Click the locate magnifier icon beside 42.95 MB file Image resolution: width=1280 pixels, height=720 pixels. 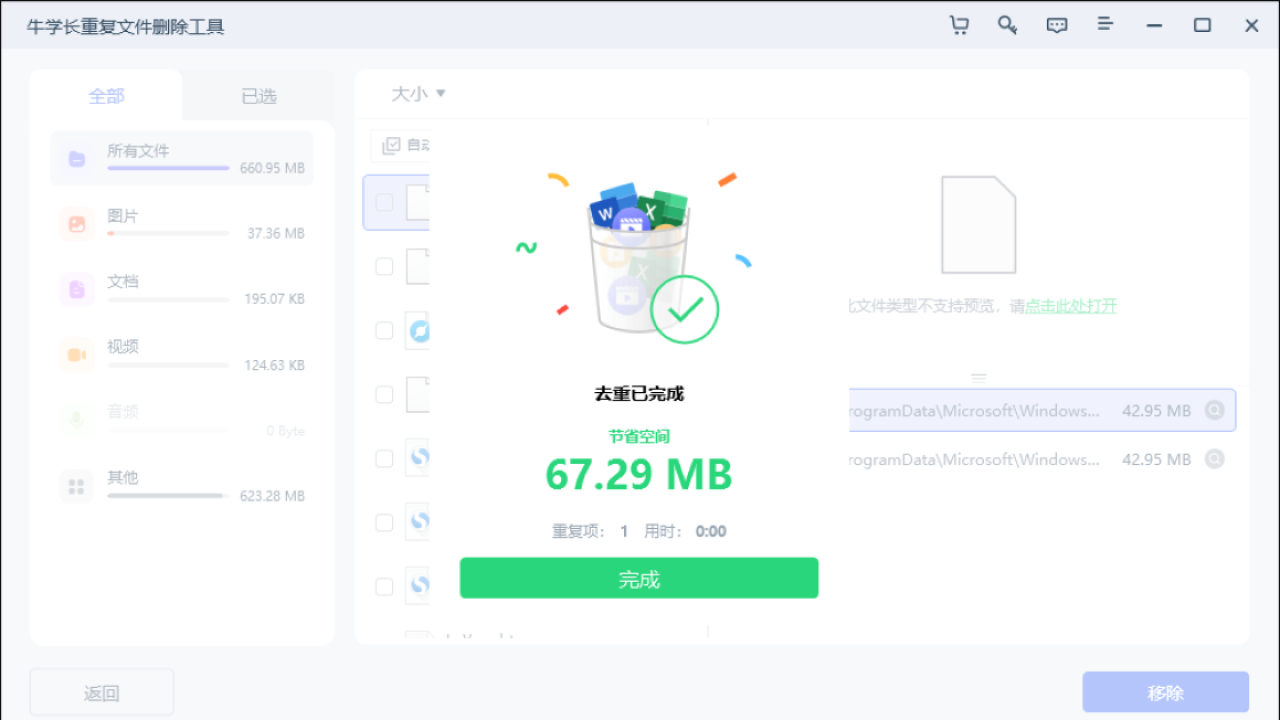(1214, 410)
